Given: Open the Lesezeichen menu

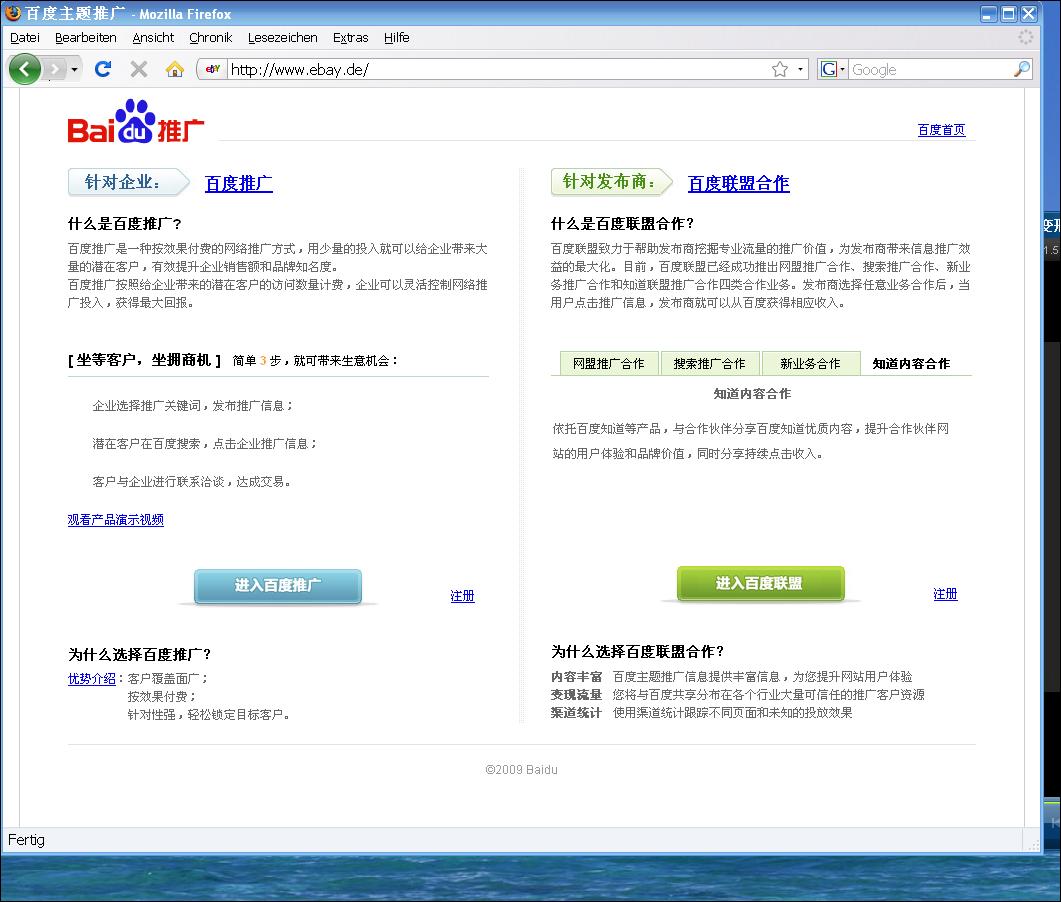Looking at the screenshot, I should coord(282,38).
